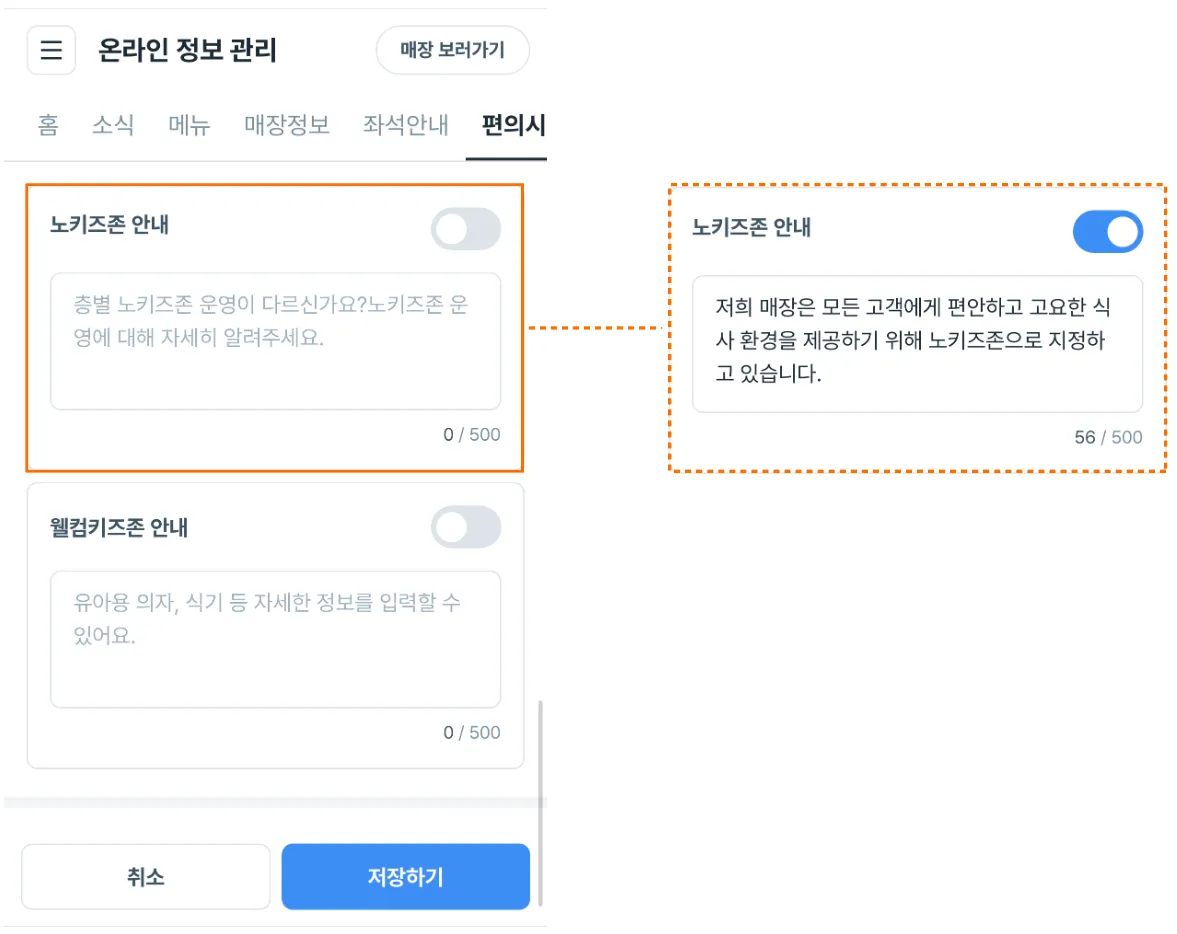
Task: Click the 취소 button
Action: click(x=146, y=877)
